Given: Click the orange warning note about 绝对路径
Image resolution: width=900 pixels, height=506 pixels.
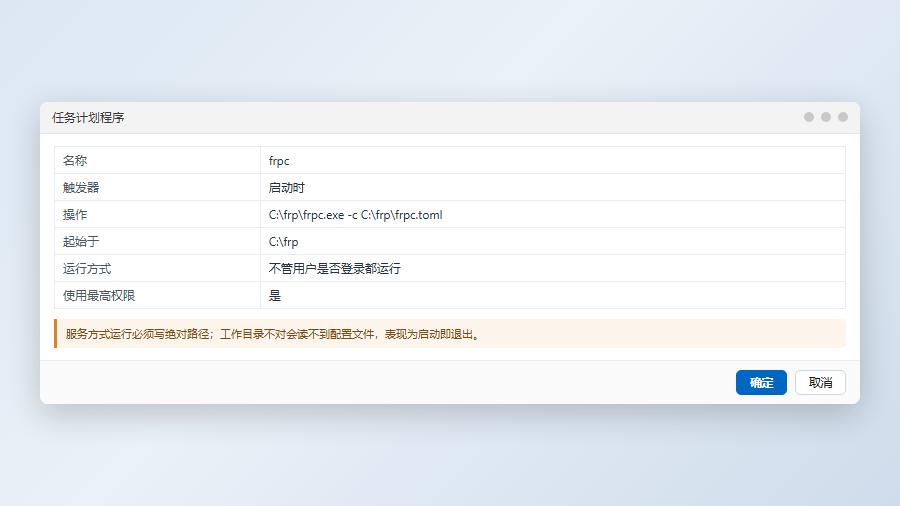Looking at the screenshot, I should pyautogui.click(x=450, y=334).
